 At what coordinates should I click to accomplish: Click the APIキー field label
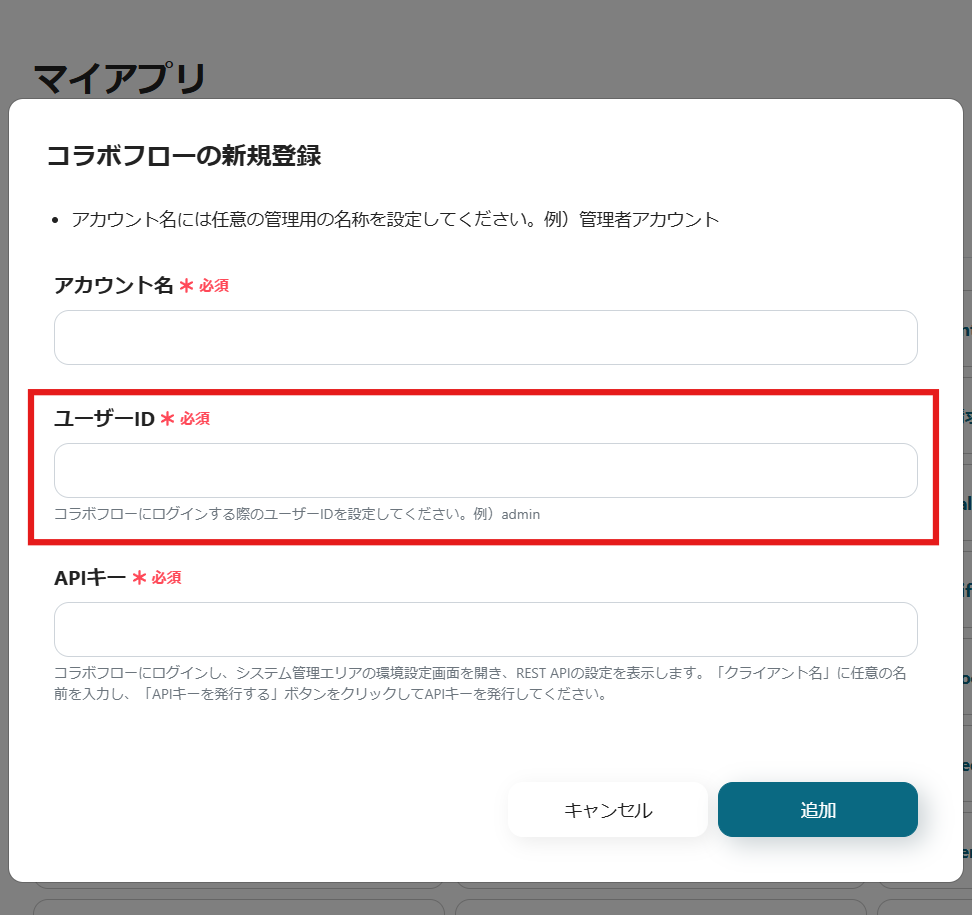tap(90, 578)
